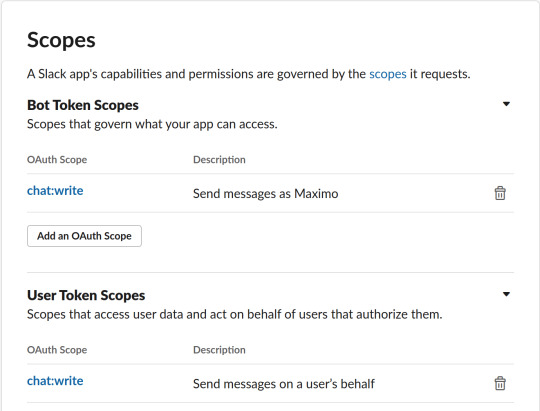This screenshot has height=411, width=540.
Task: Click the main Scopes page heading
Action: [x=61, y=40]
